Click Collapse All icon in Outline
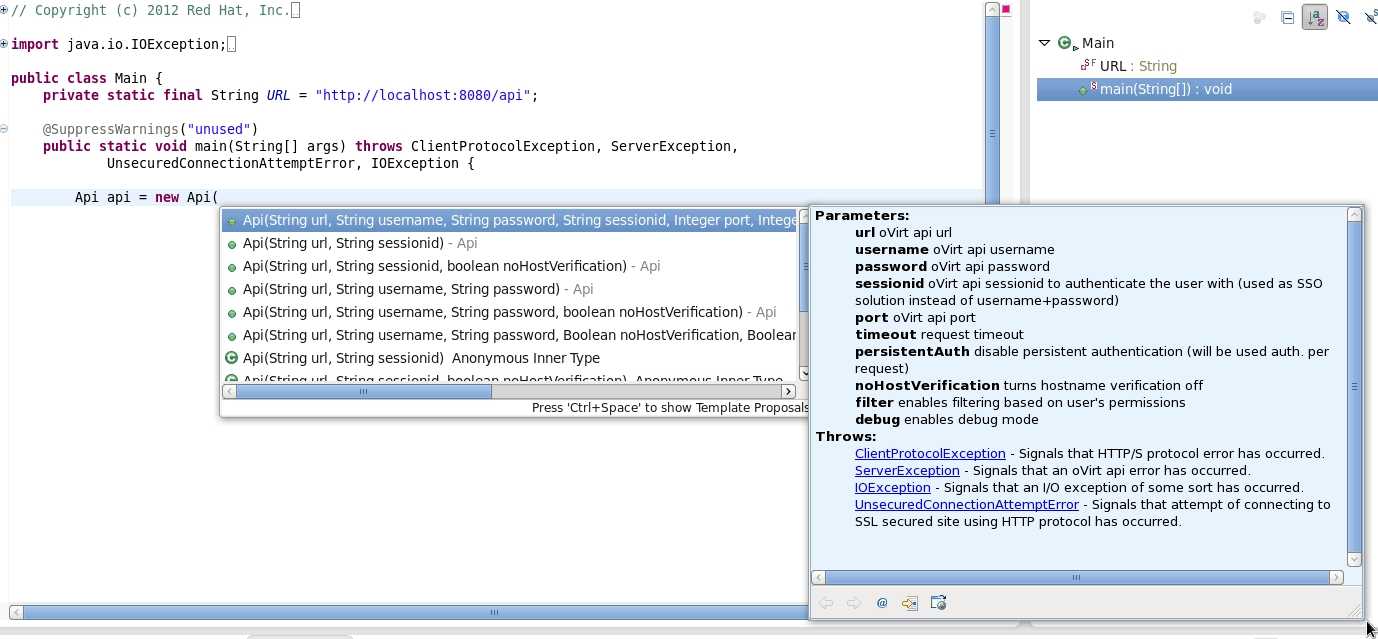 click(x=1288, y=17)
